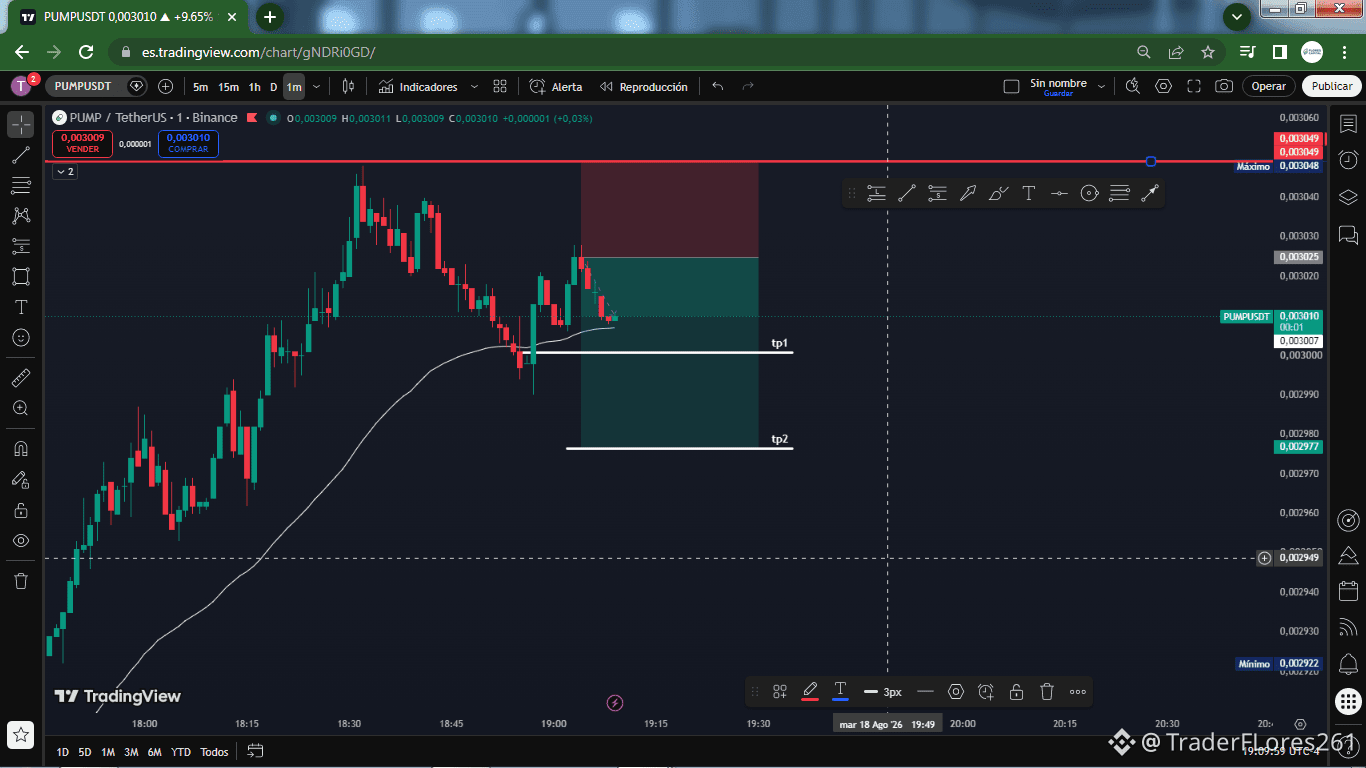The width and height of the screenshot is (1366, 768).
Task: Take a chart snapshot with camera icon
Action: [x=1224, y=87]
